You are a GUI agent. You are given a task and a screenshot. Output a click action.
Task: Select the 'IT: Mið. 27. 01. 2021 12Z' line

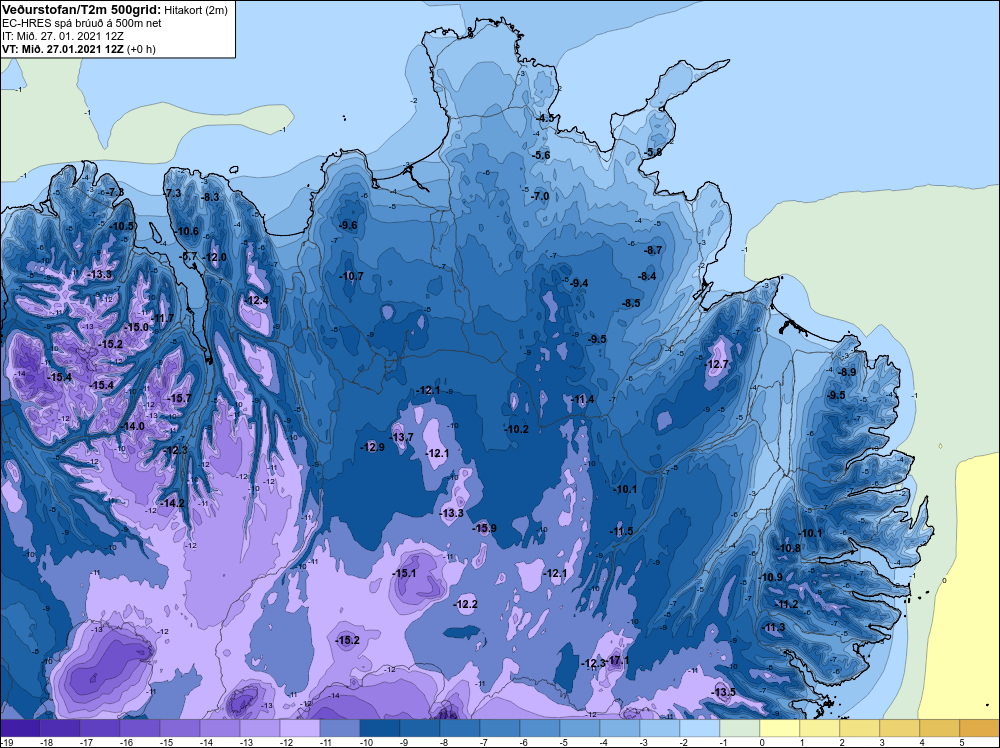61,36
